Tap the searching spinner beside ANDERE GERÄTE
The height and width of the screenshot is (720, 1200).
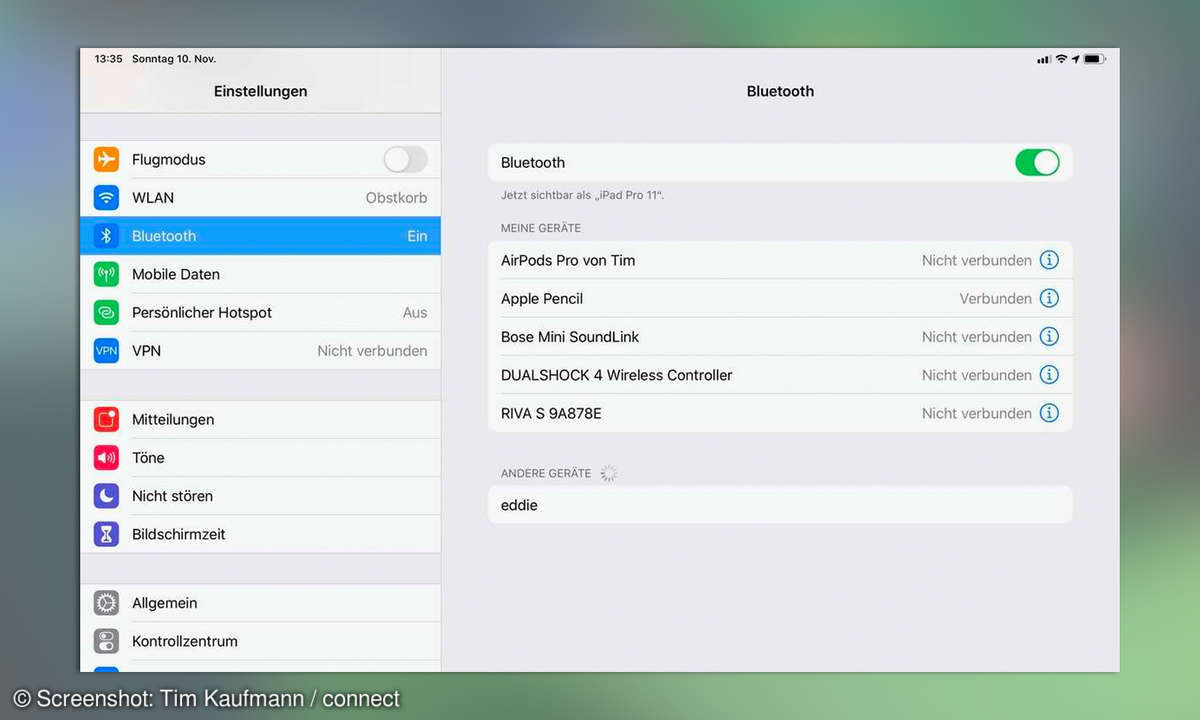tap(608, 473)
